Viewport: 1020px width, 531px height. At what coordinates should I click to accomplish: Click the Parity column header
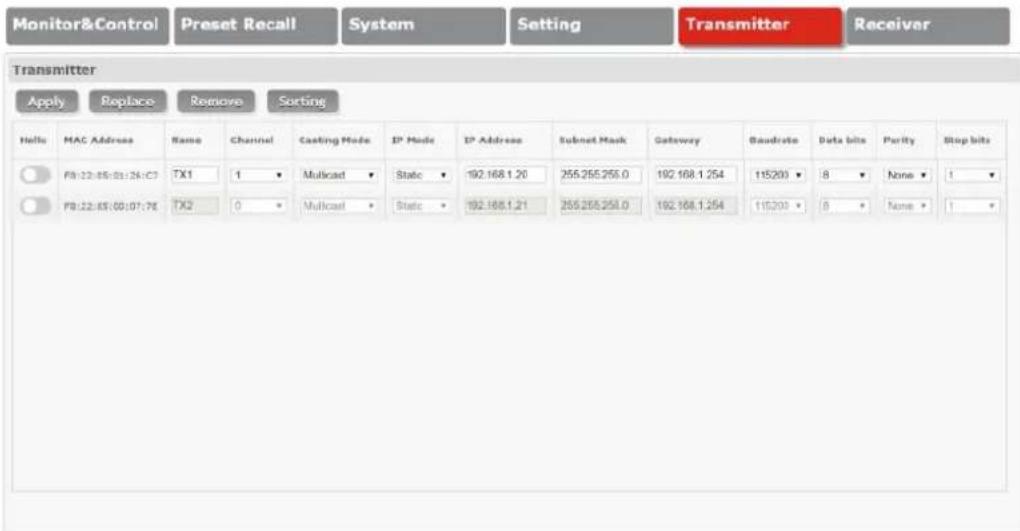click(x=899, y=140)
